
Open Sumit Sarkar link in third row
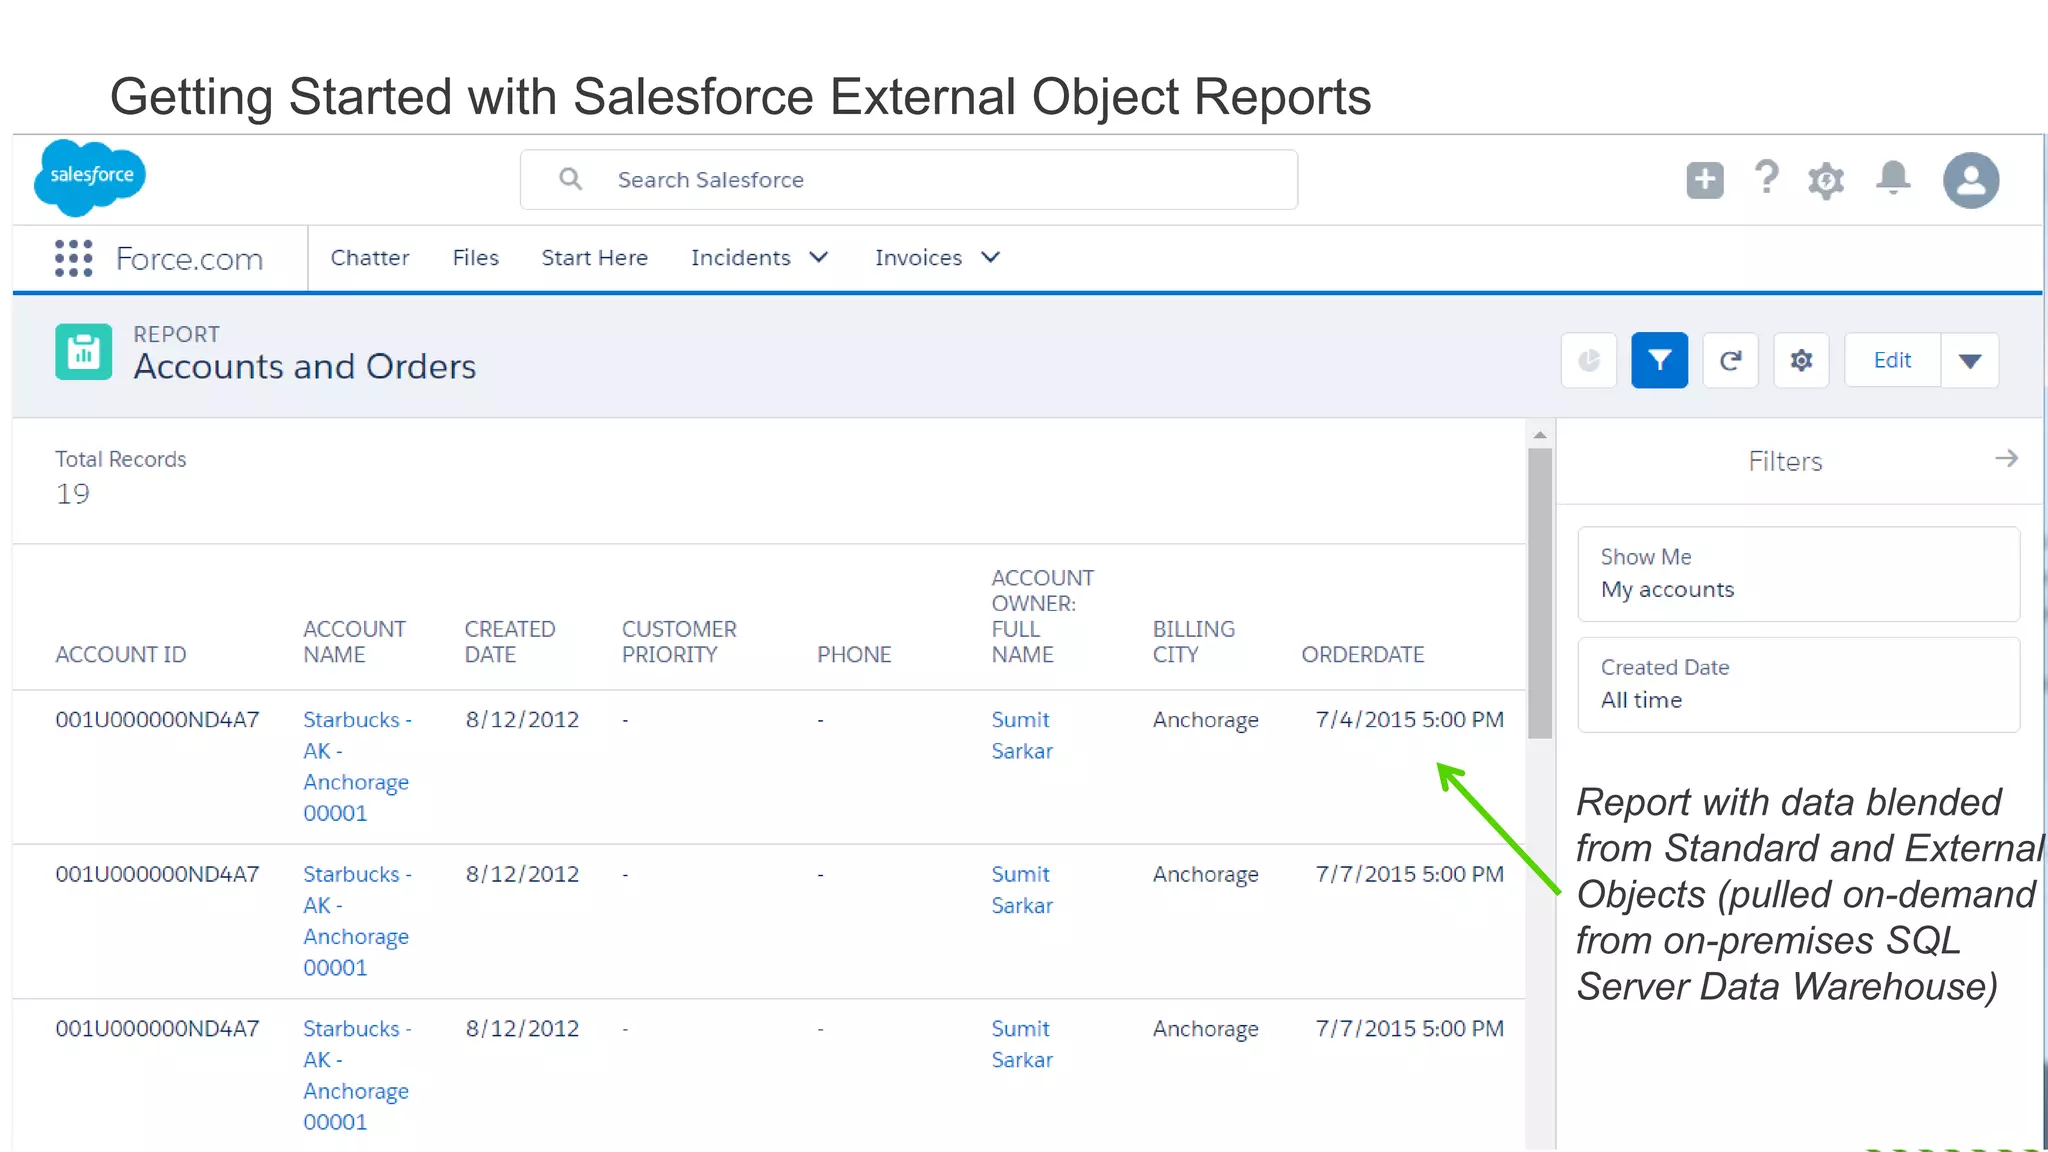click(x=1022, y=1044)
